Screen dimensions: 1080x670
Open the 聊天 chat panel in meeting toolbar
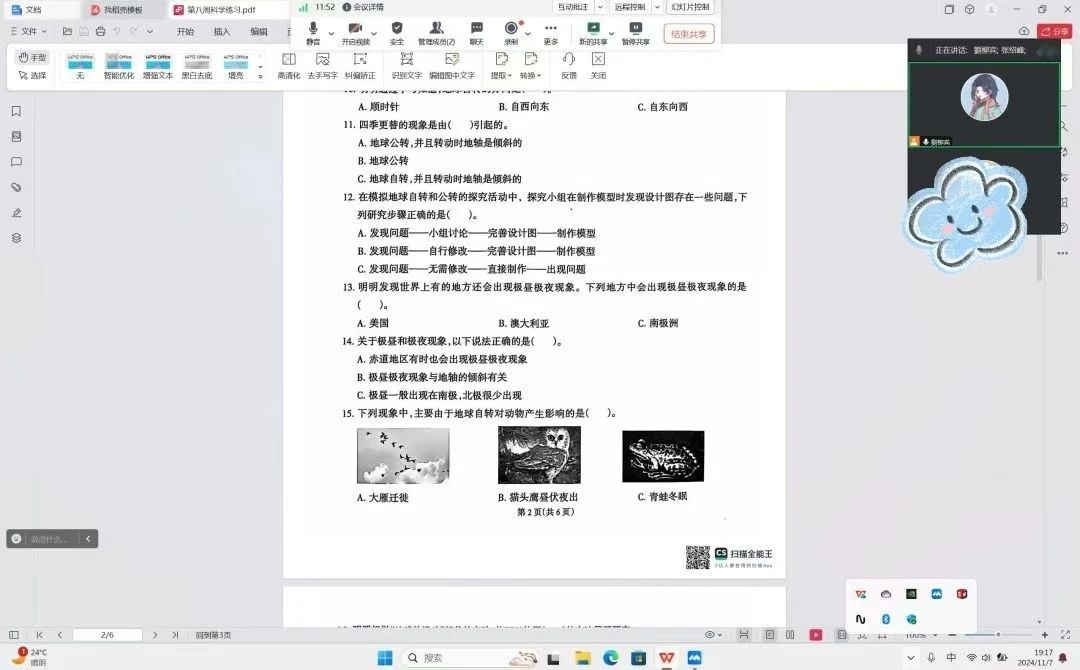[476, 33]
